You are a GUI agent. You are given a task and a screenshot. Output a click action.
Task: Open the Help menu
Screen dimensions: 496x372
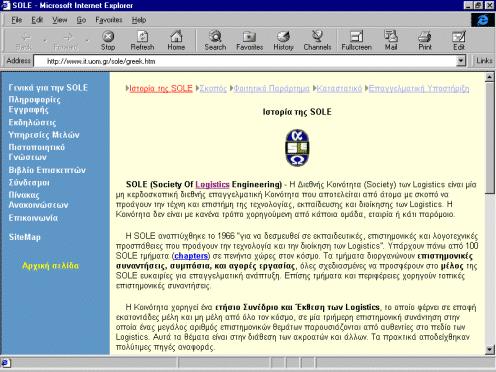139,20
